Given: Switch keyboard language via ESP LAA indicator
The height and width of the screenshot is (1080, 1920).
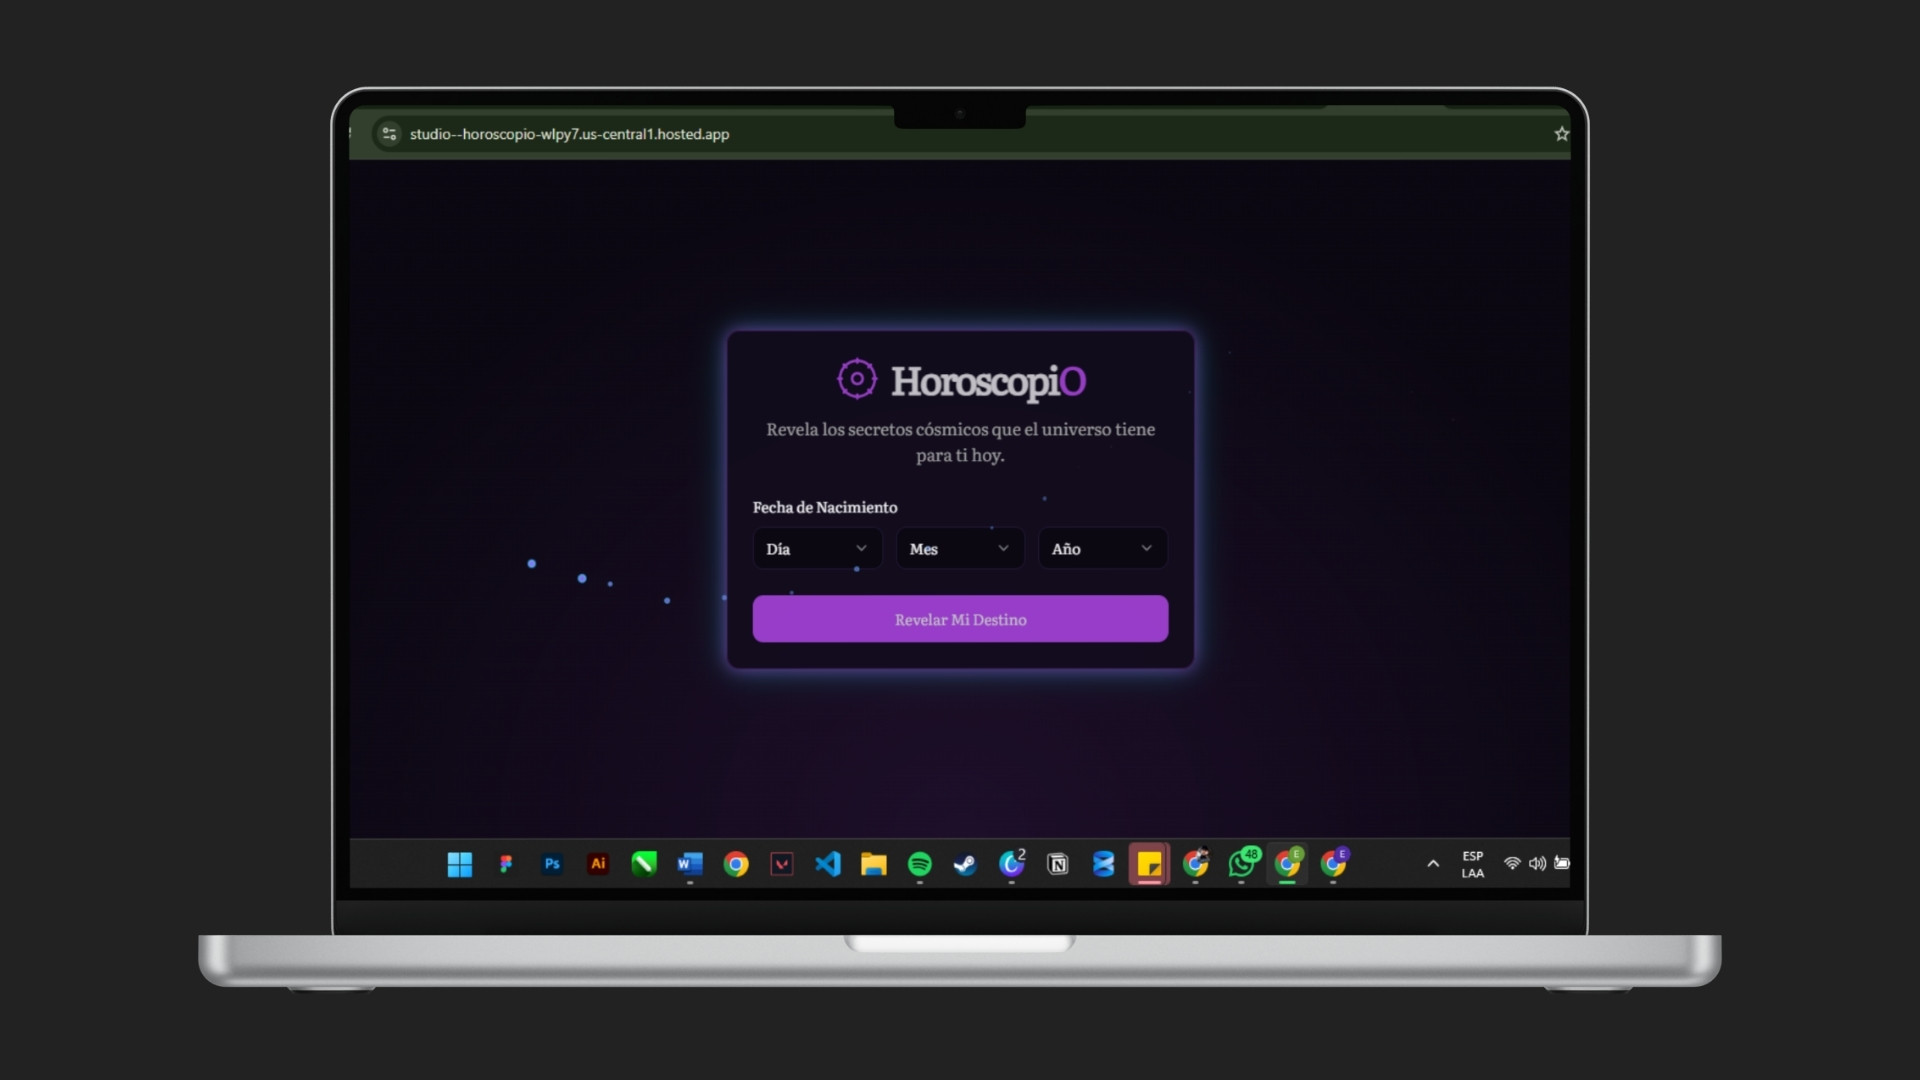Looking at the screenshot, I should click(1473, 864).
